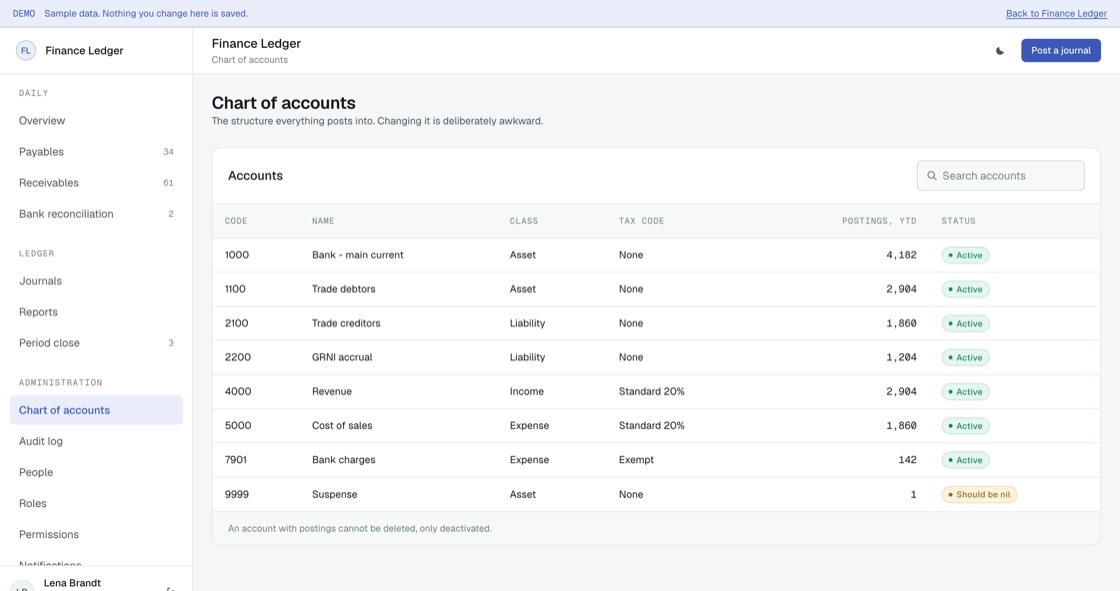This screenshot has height=591, width=1120.
Task: Click the FL logo avatar in the sidebar
Action: click(26, 51)
